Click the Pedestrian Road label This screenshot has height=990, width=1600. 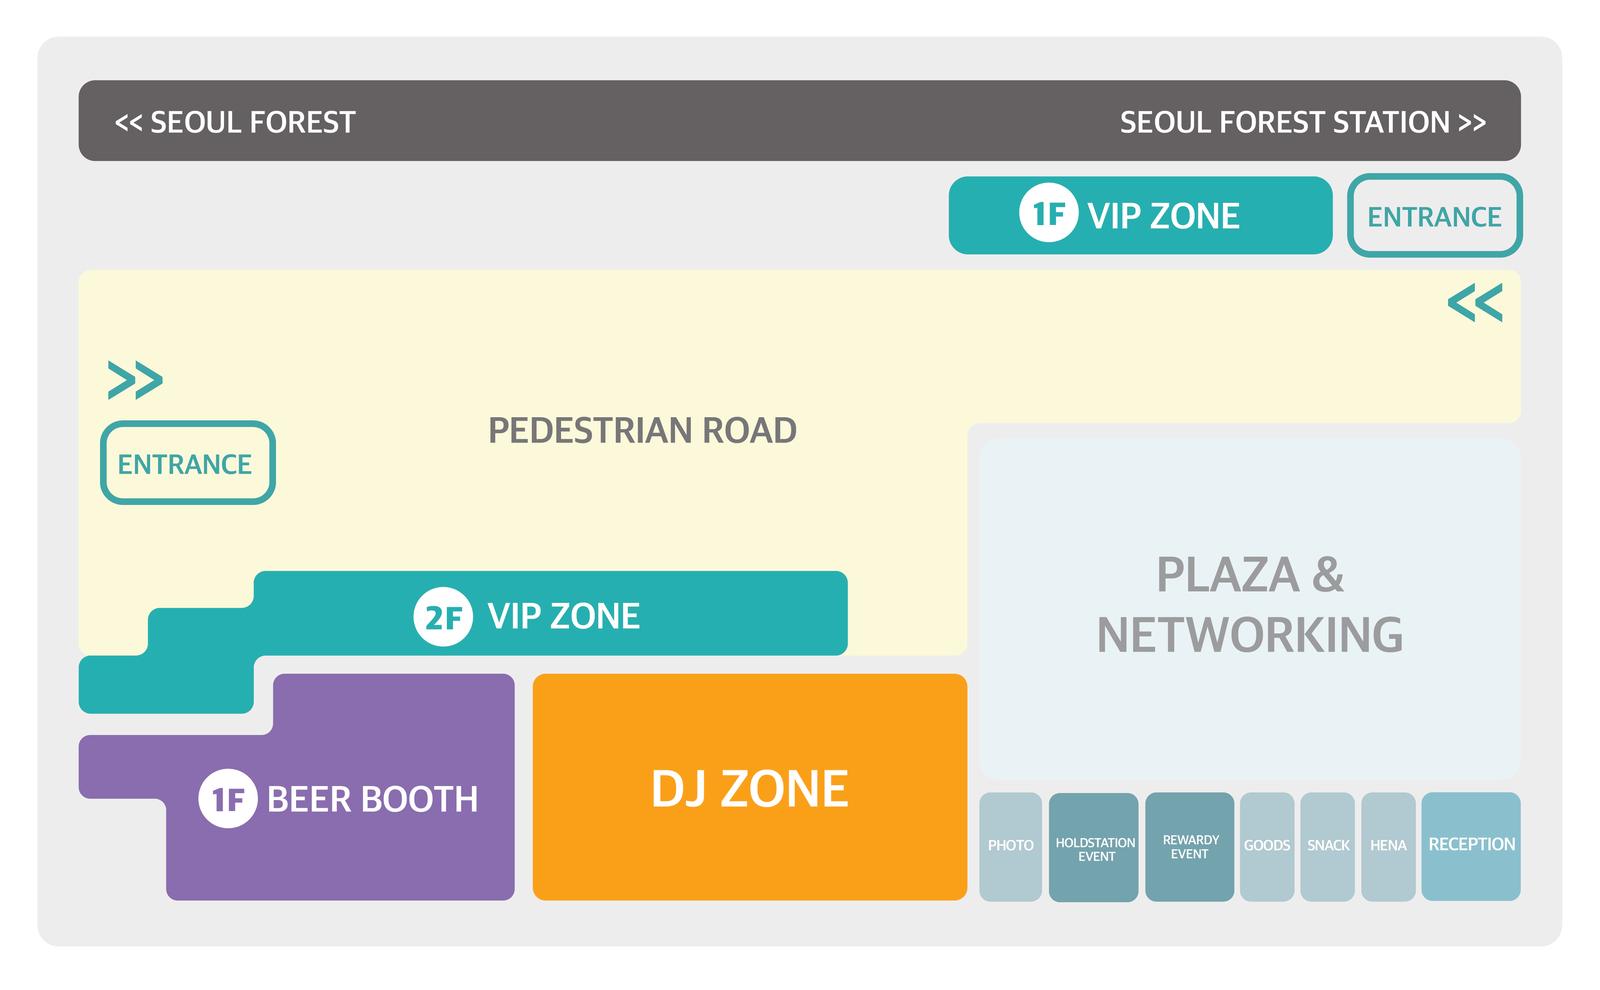[642, 431]
